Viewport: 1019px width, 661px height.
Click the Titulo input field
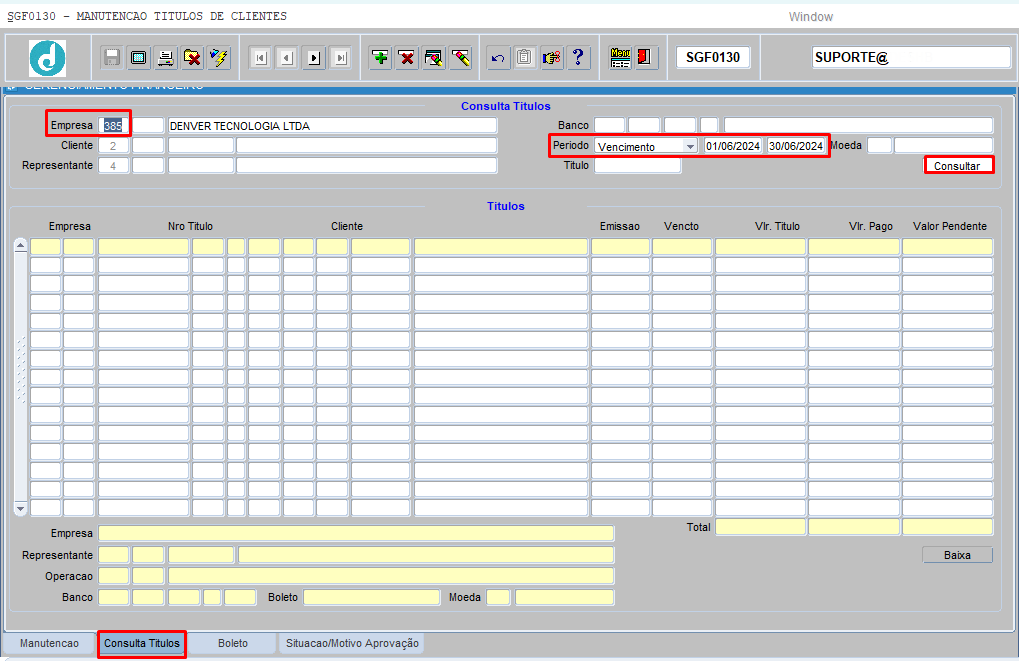(637, 166)
